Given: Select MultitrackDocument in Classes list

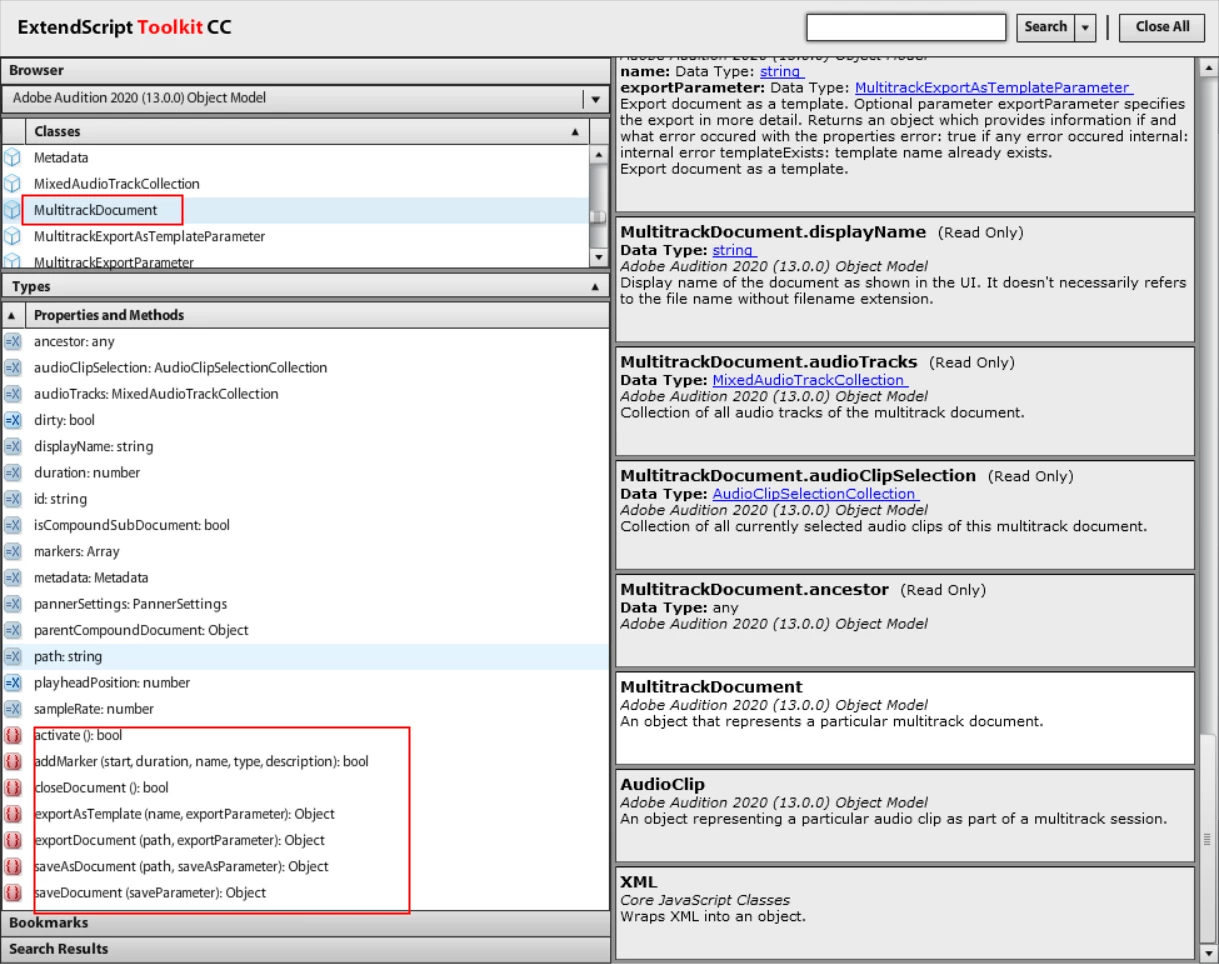Looking at the screenshot, I should point(296,210).
